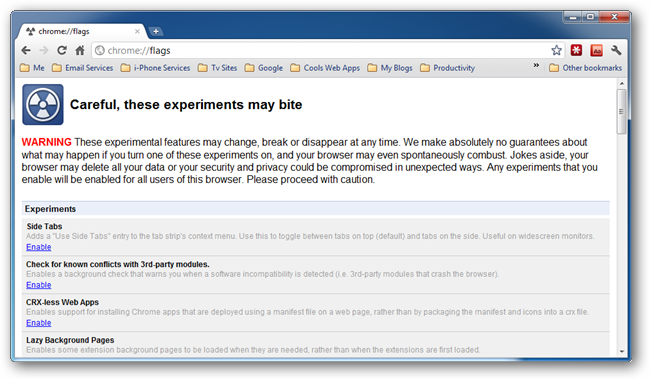Open the wrench settings menu
Image resolution: width=650 pixels, height=380 pixels.
click(616, 51)
